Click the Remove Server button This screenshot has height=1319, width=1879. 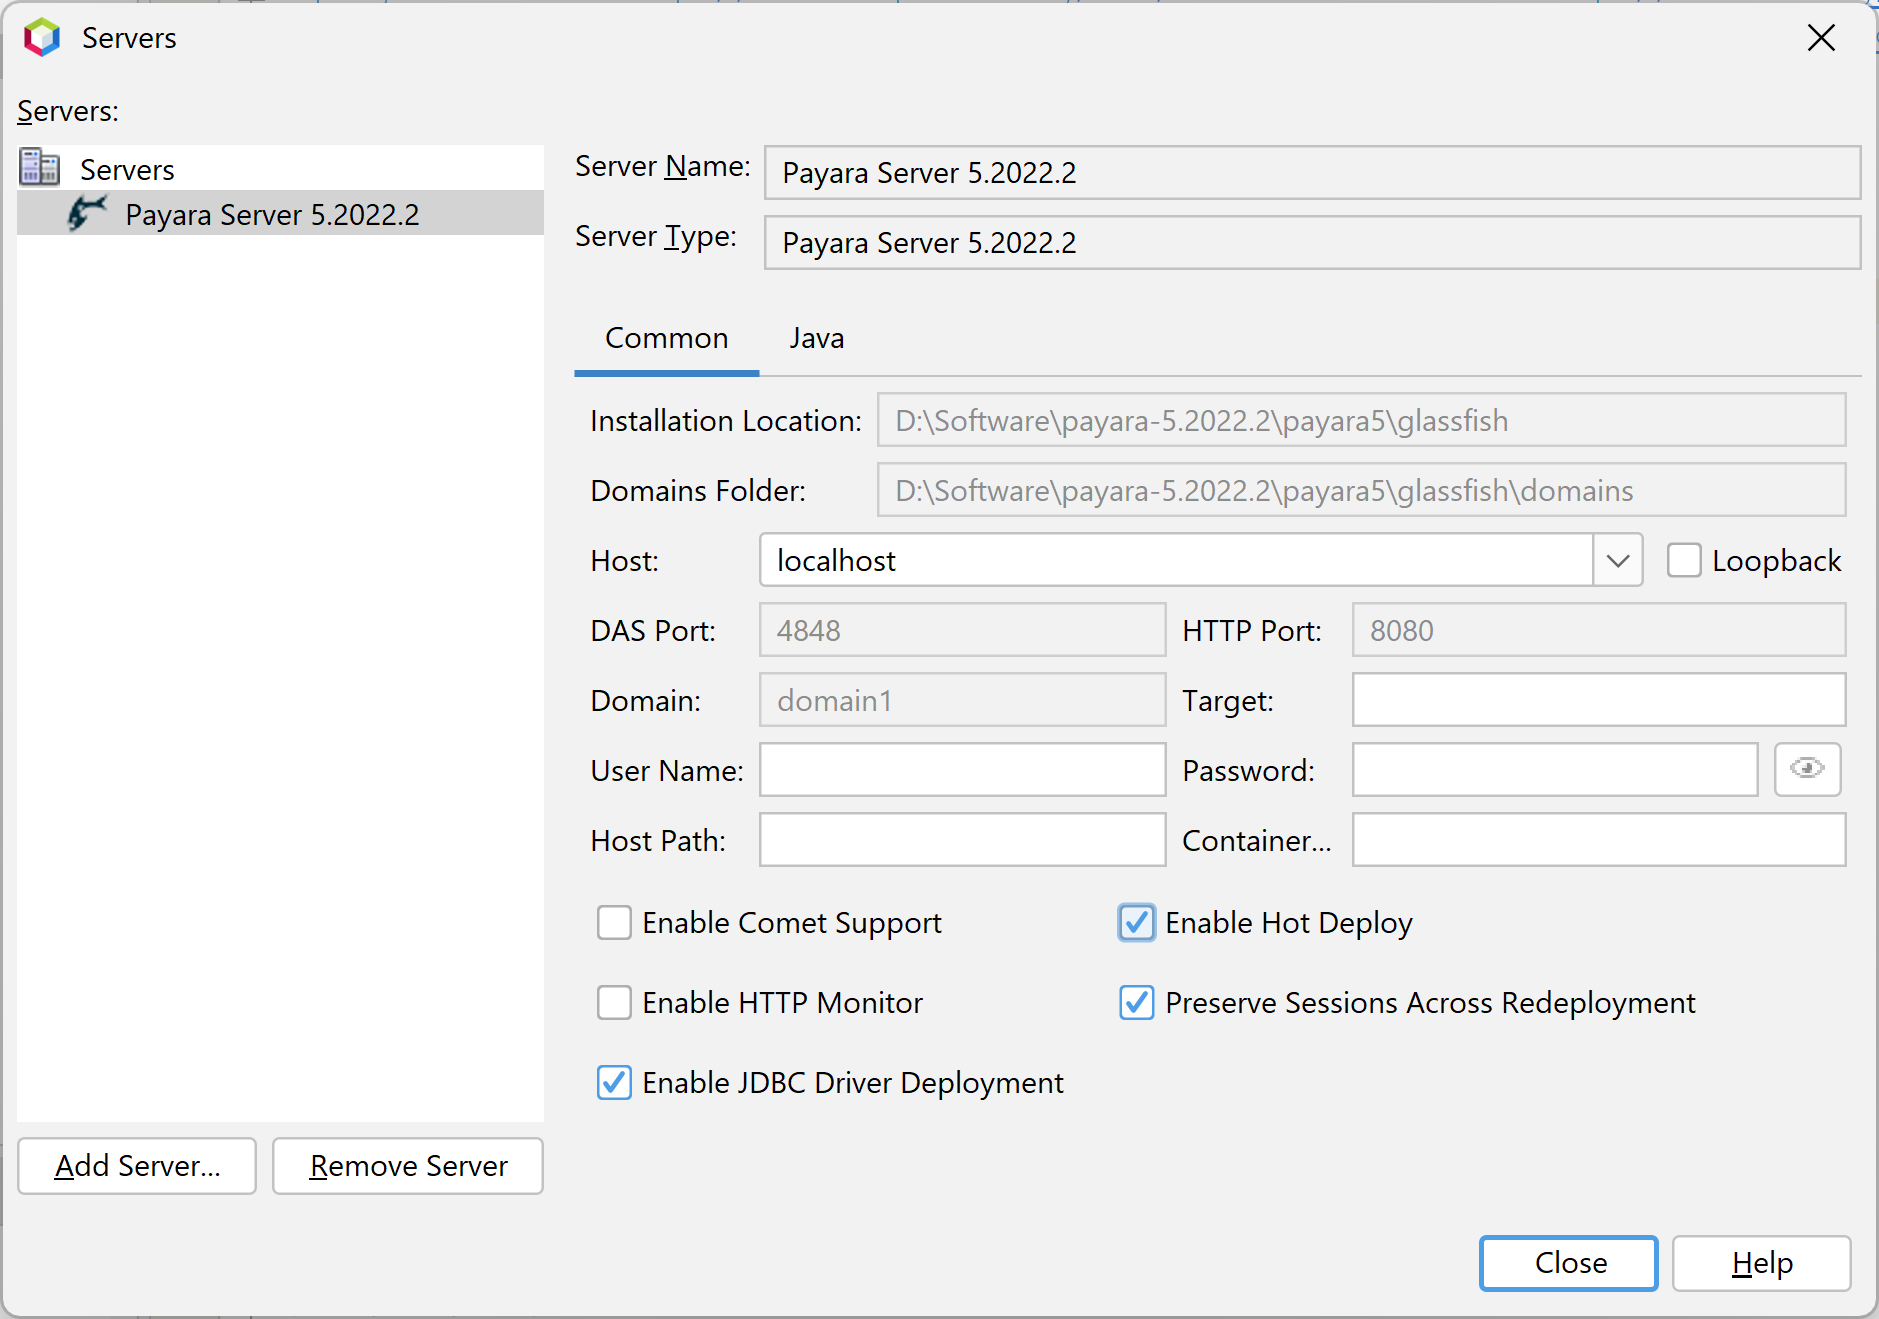[408, 1166]
